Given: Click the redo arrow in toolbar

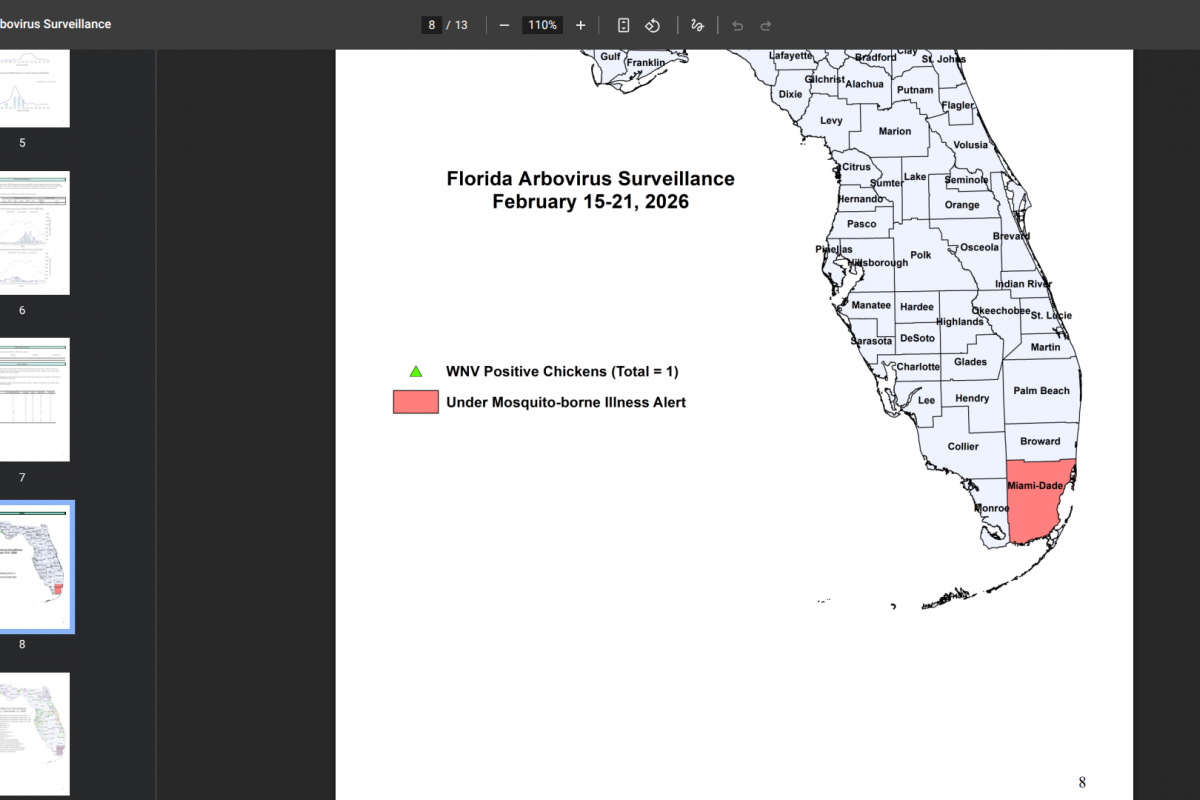Looking at the screenshot, I should [766, 25].
